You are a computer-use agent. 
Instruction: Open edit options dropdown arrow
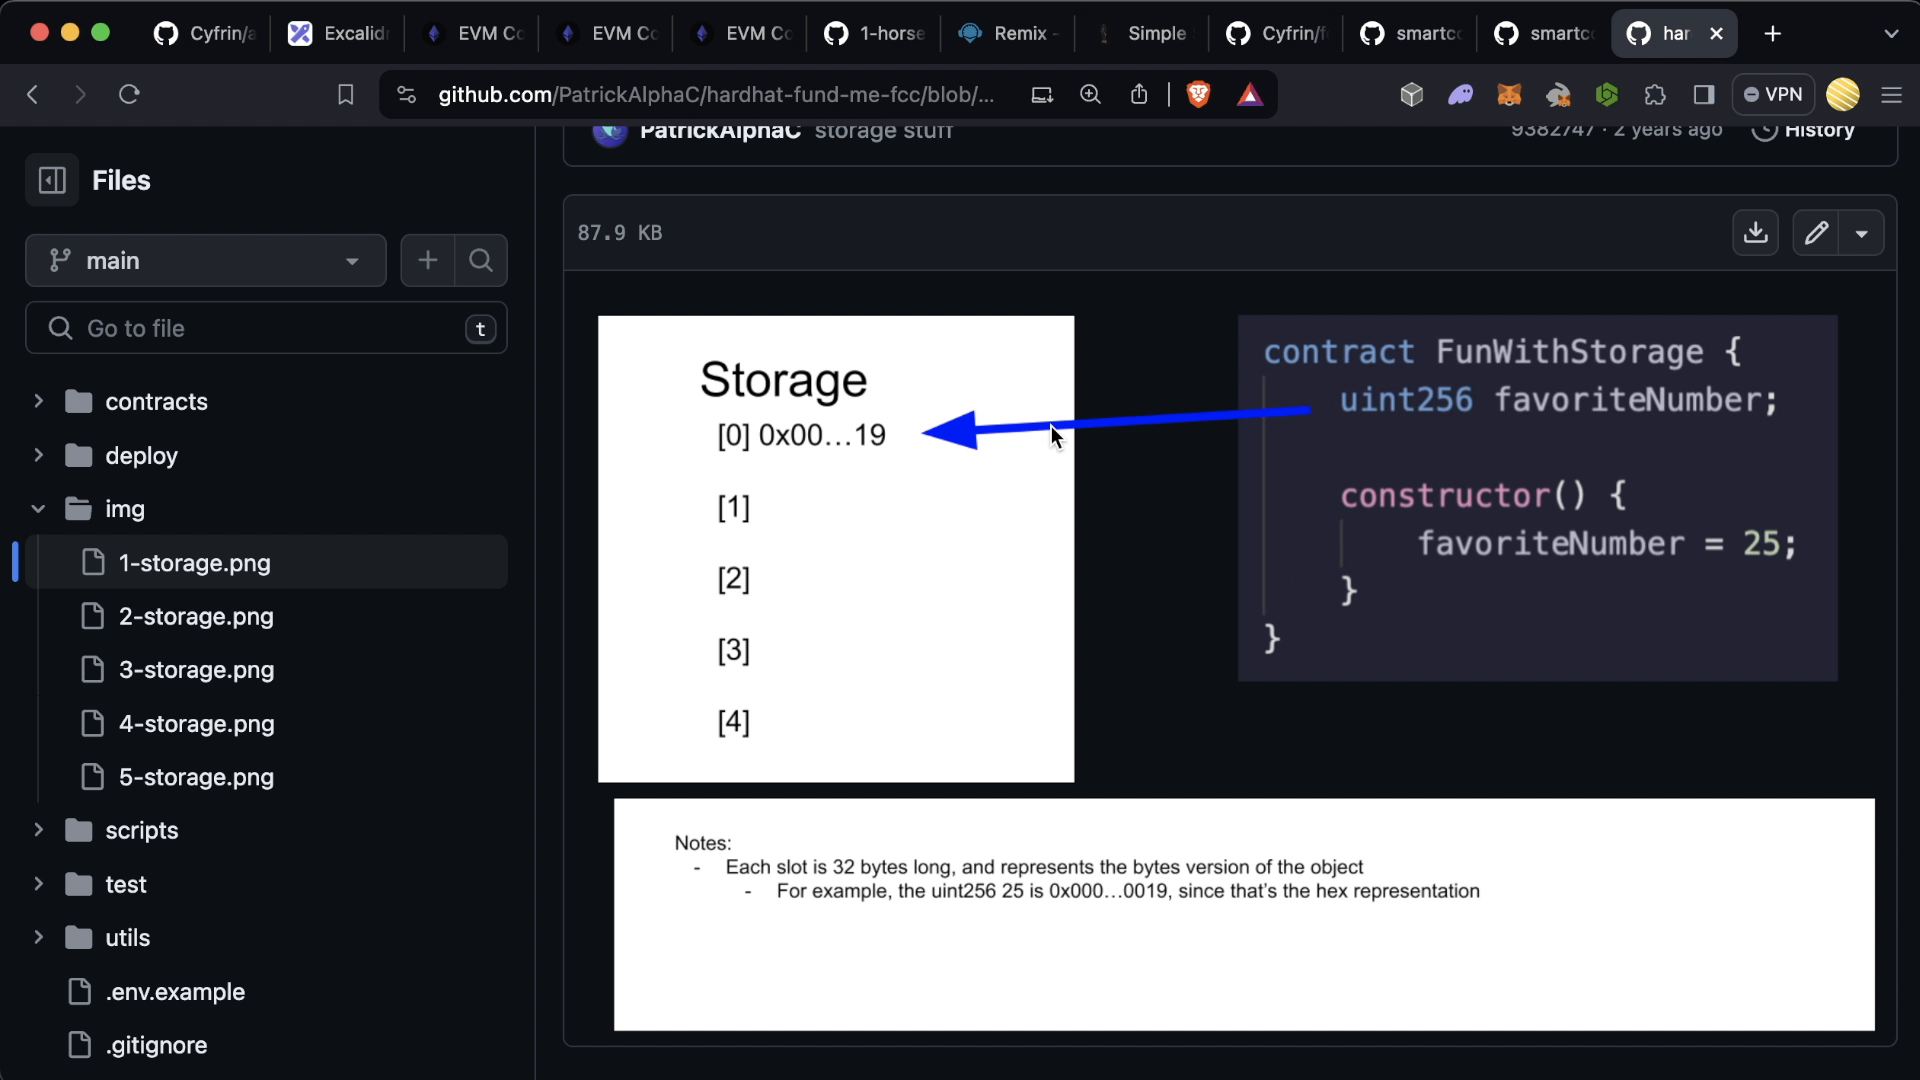tap(1862, 233)
